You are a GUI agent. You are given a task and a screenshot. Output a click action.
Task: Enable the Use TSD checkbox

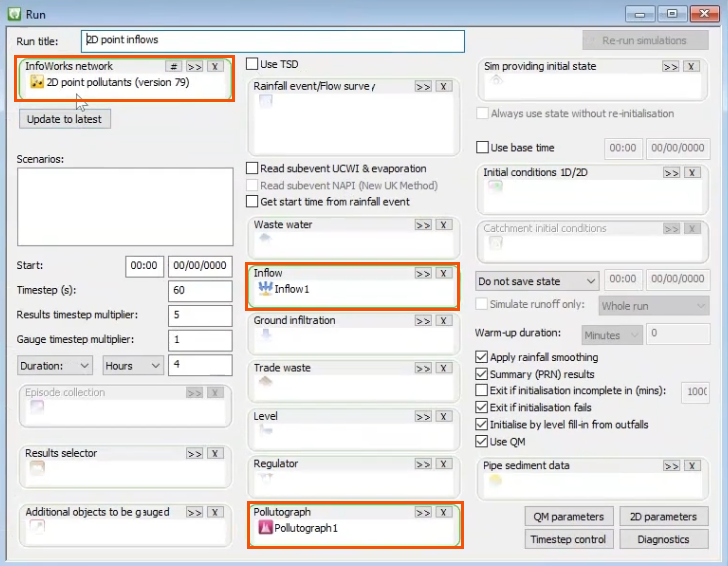tap(252, 64)
